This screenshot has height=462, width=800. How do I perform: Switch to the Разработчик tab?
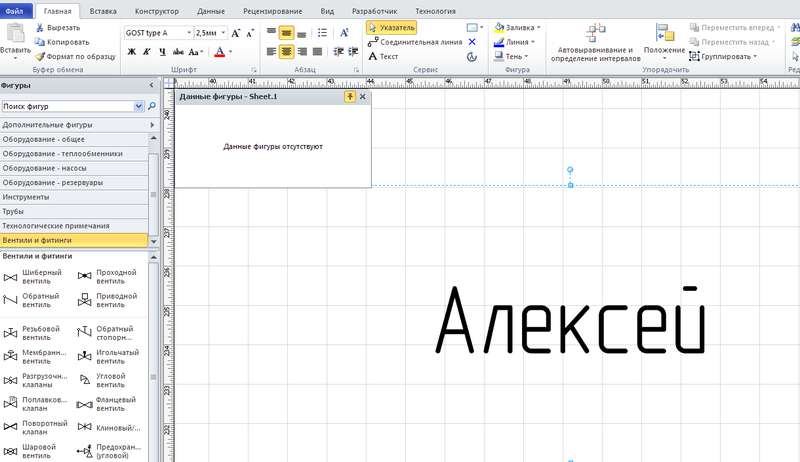click(x=374, y=11)
